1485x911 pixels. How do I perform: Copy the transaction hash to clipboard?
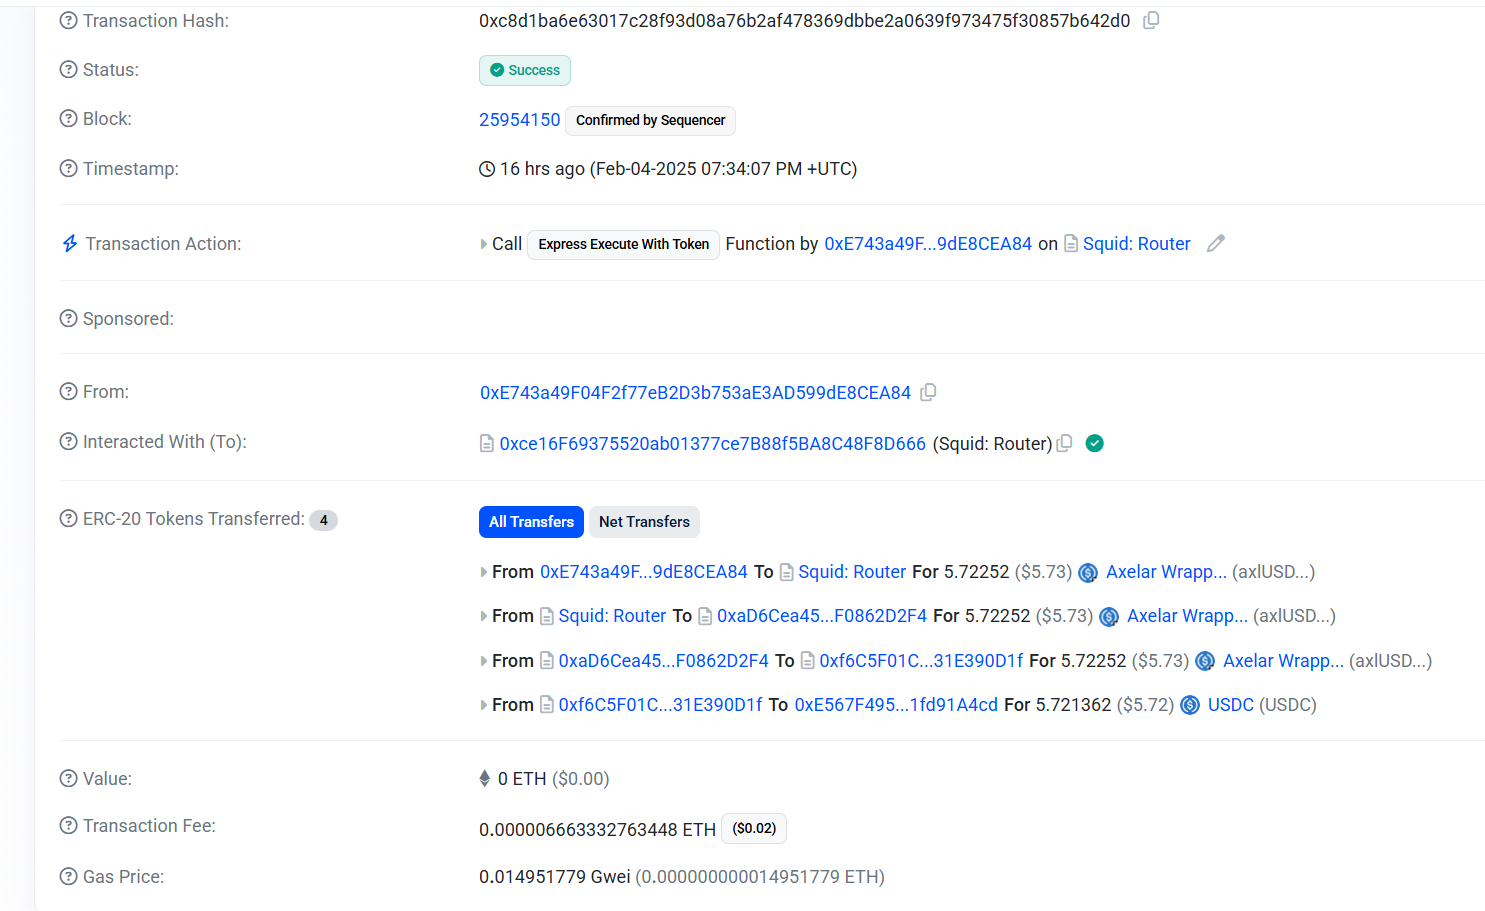[x=1151, y=21]
